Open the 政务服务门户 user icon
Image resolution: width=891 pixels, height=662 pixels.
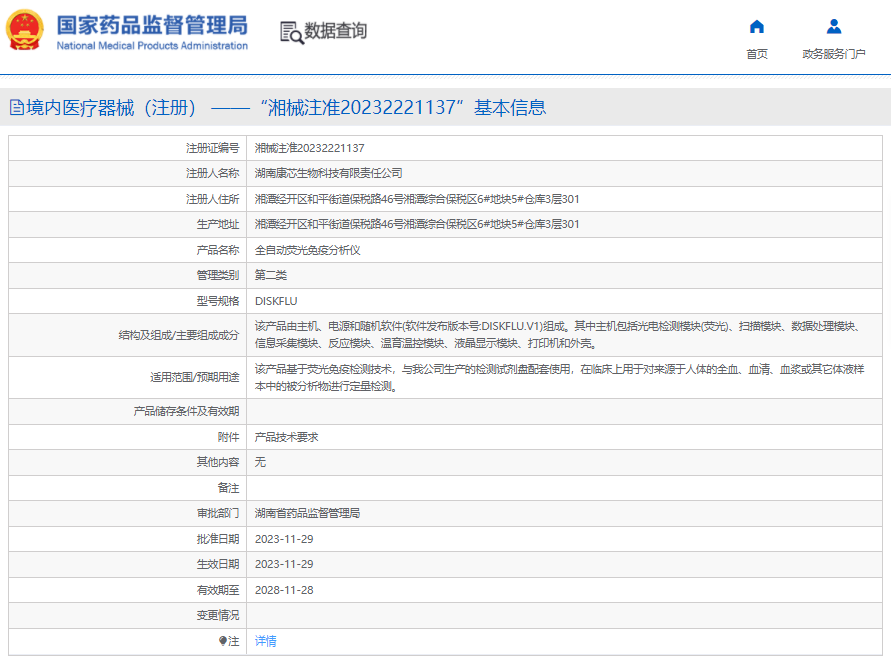point(834,26)
